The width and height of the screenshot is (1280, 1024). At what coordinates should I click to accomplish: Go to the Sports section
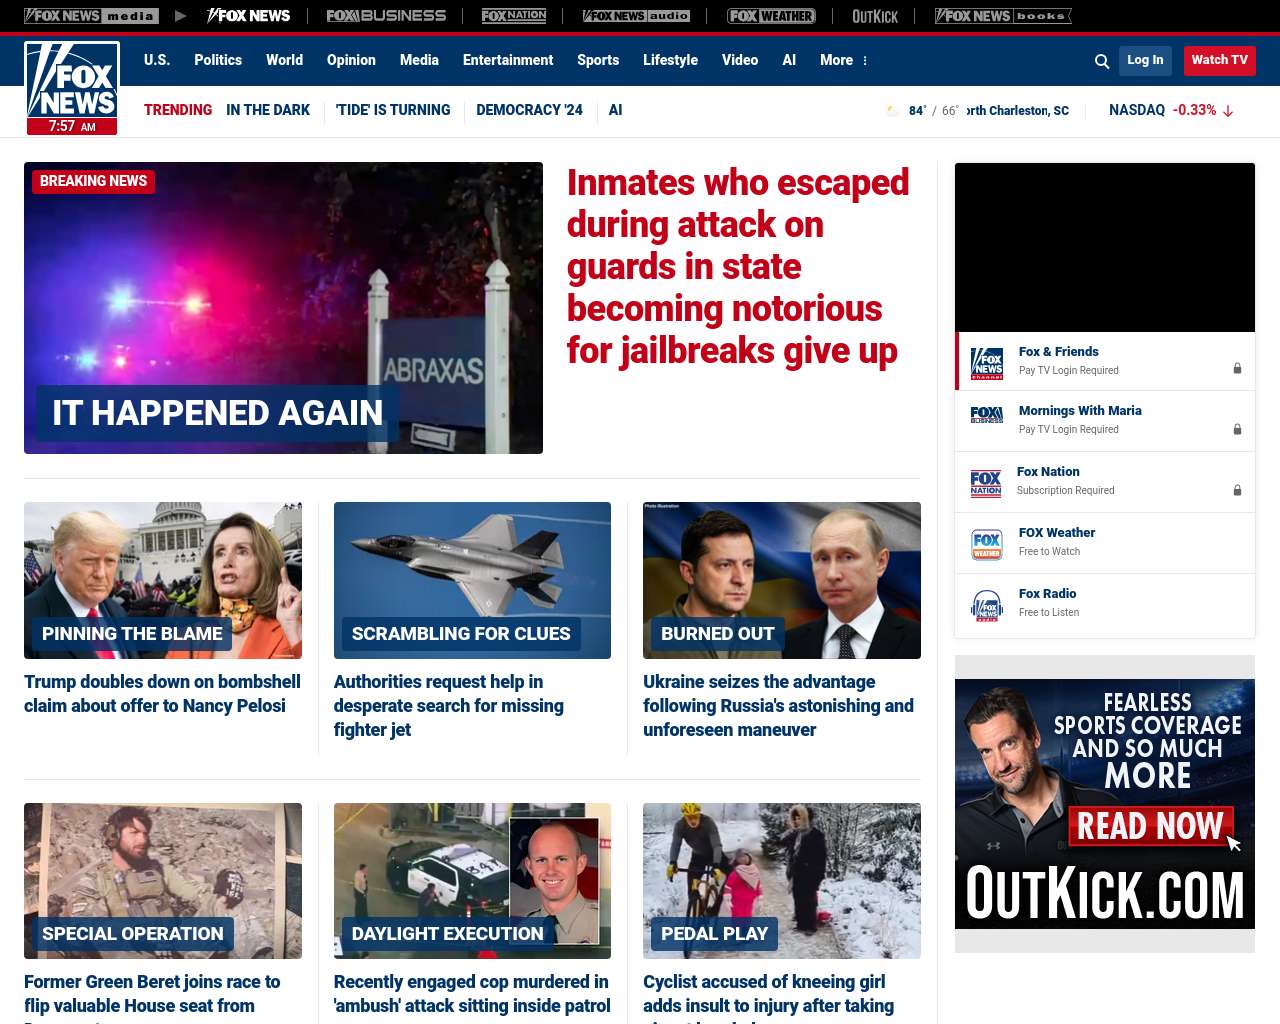click(x=598, y=60)
